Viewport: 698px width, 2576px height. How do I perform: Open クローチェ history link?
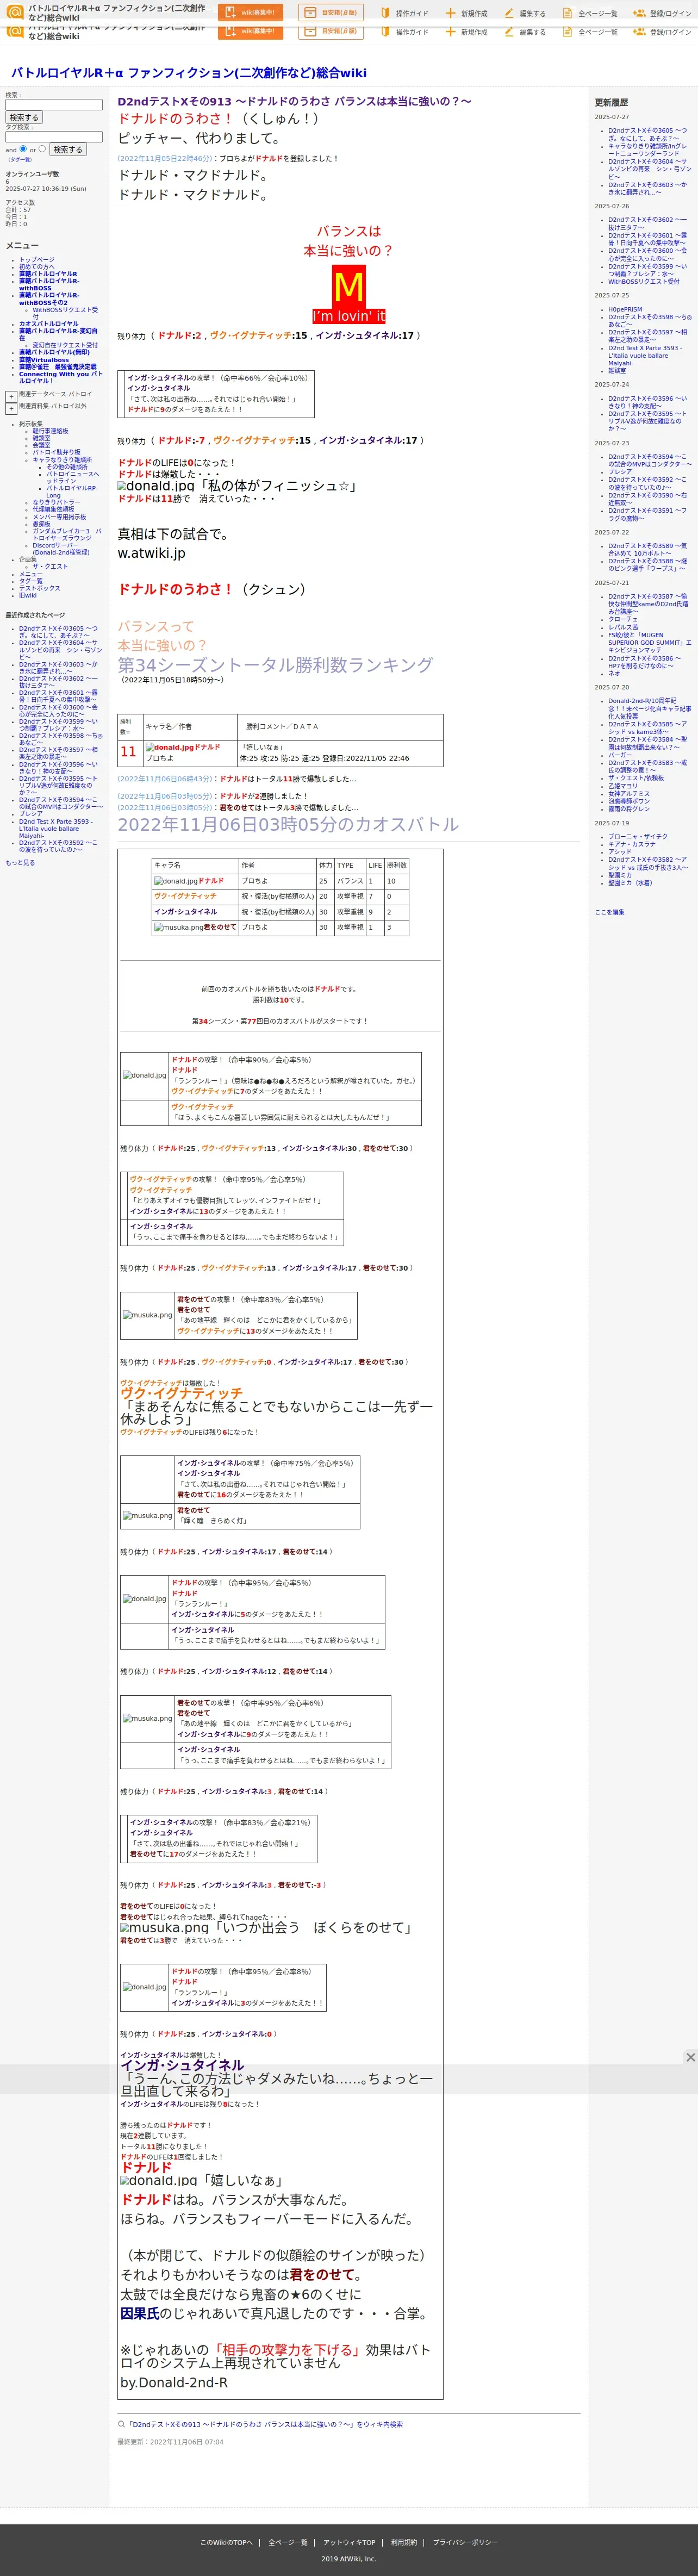[x=622, y=619]
